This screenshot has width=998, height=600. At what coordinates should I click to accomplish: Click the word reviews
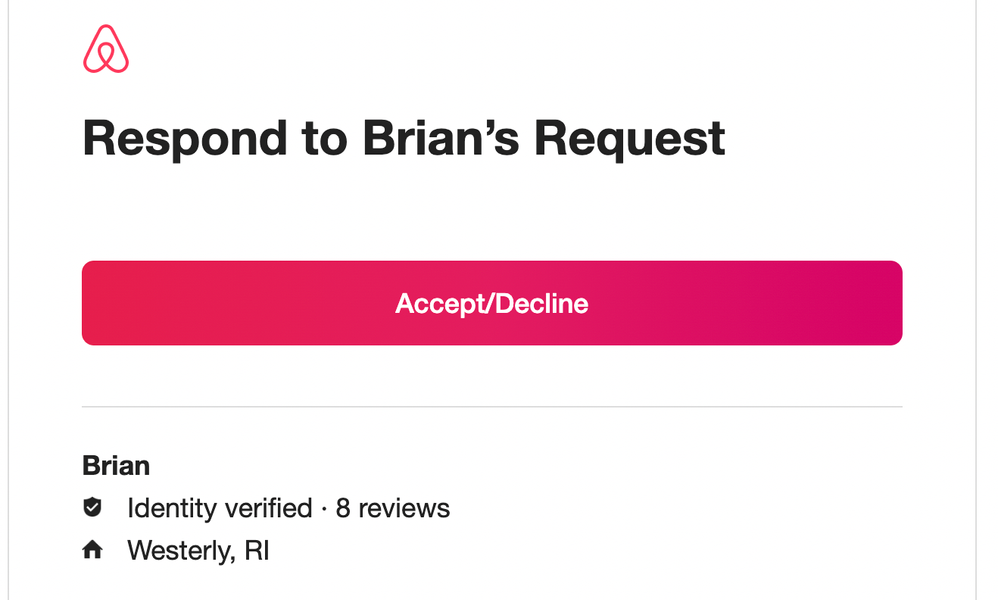click(x=404, y=508)
